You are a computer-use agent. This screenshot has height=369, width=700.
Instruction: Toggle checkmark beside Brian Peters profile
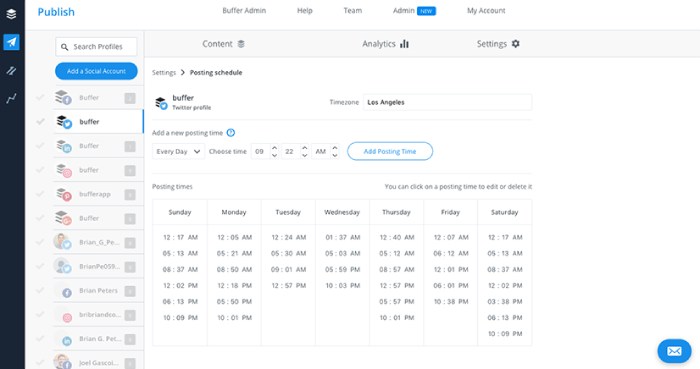pyautogui.click(x=40, y=290)
